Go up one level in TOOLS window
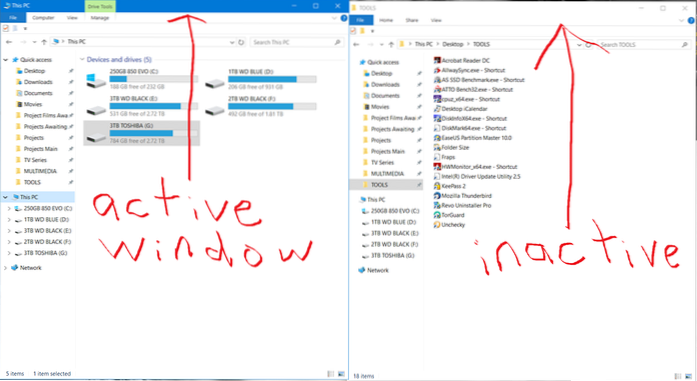The width and height of the screenshot is (697, 381). click(x=391, y=44)
